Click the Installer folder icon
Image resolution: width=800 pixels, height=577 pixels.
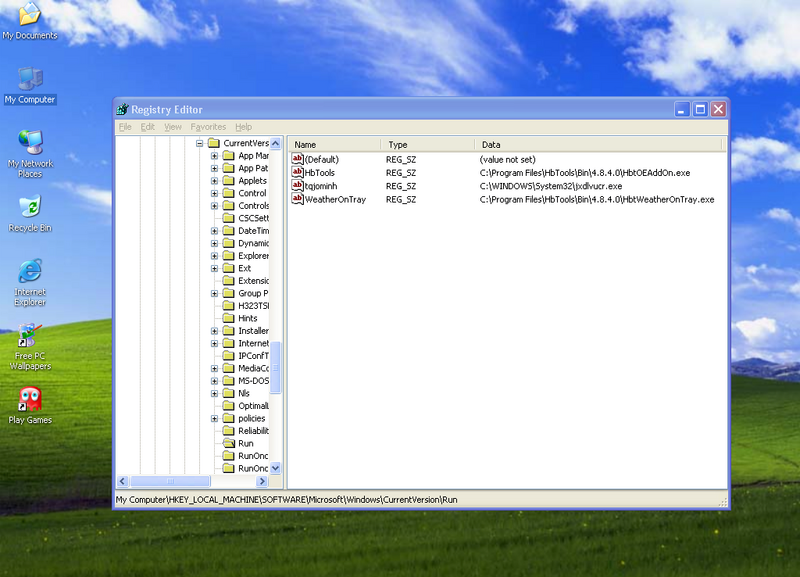pyautogui.click(x=229, y=331)
